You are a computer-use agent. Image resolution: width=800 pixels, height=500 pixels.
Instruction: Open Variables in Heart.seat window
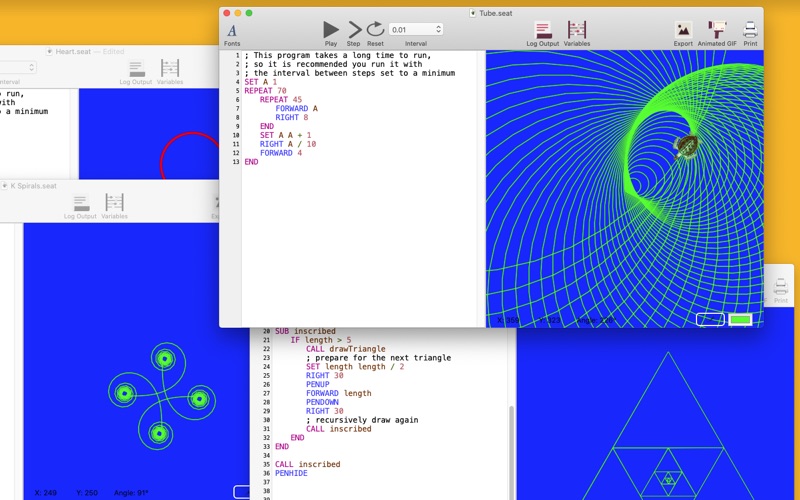[x=170, y=72]
